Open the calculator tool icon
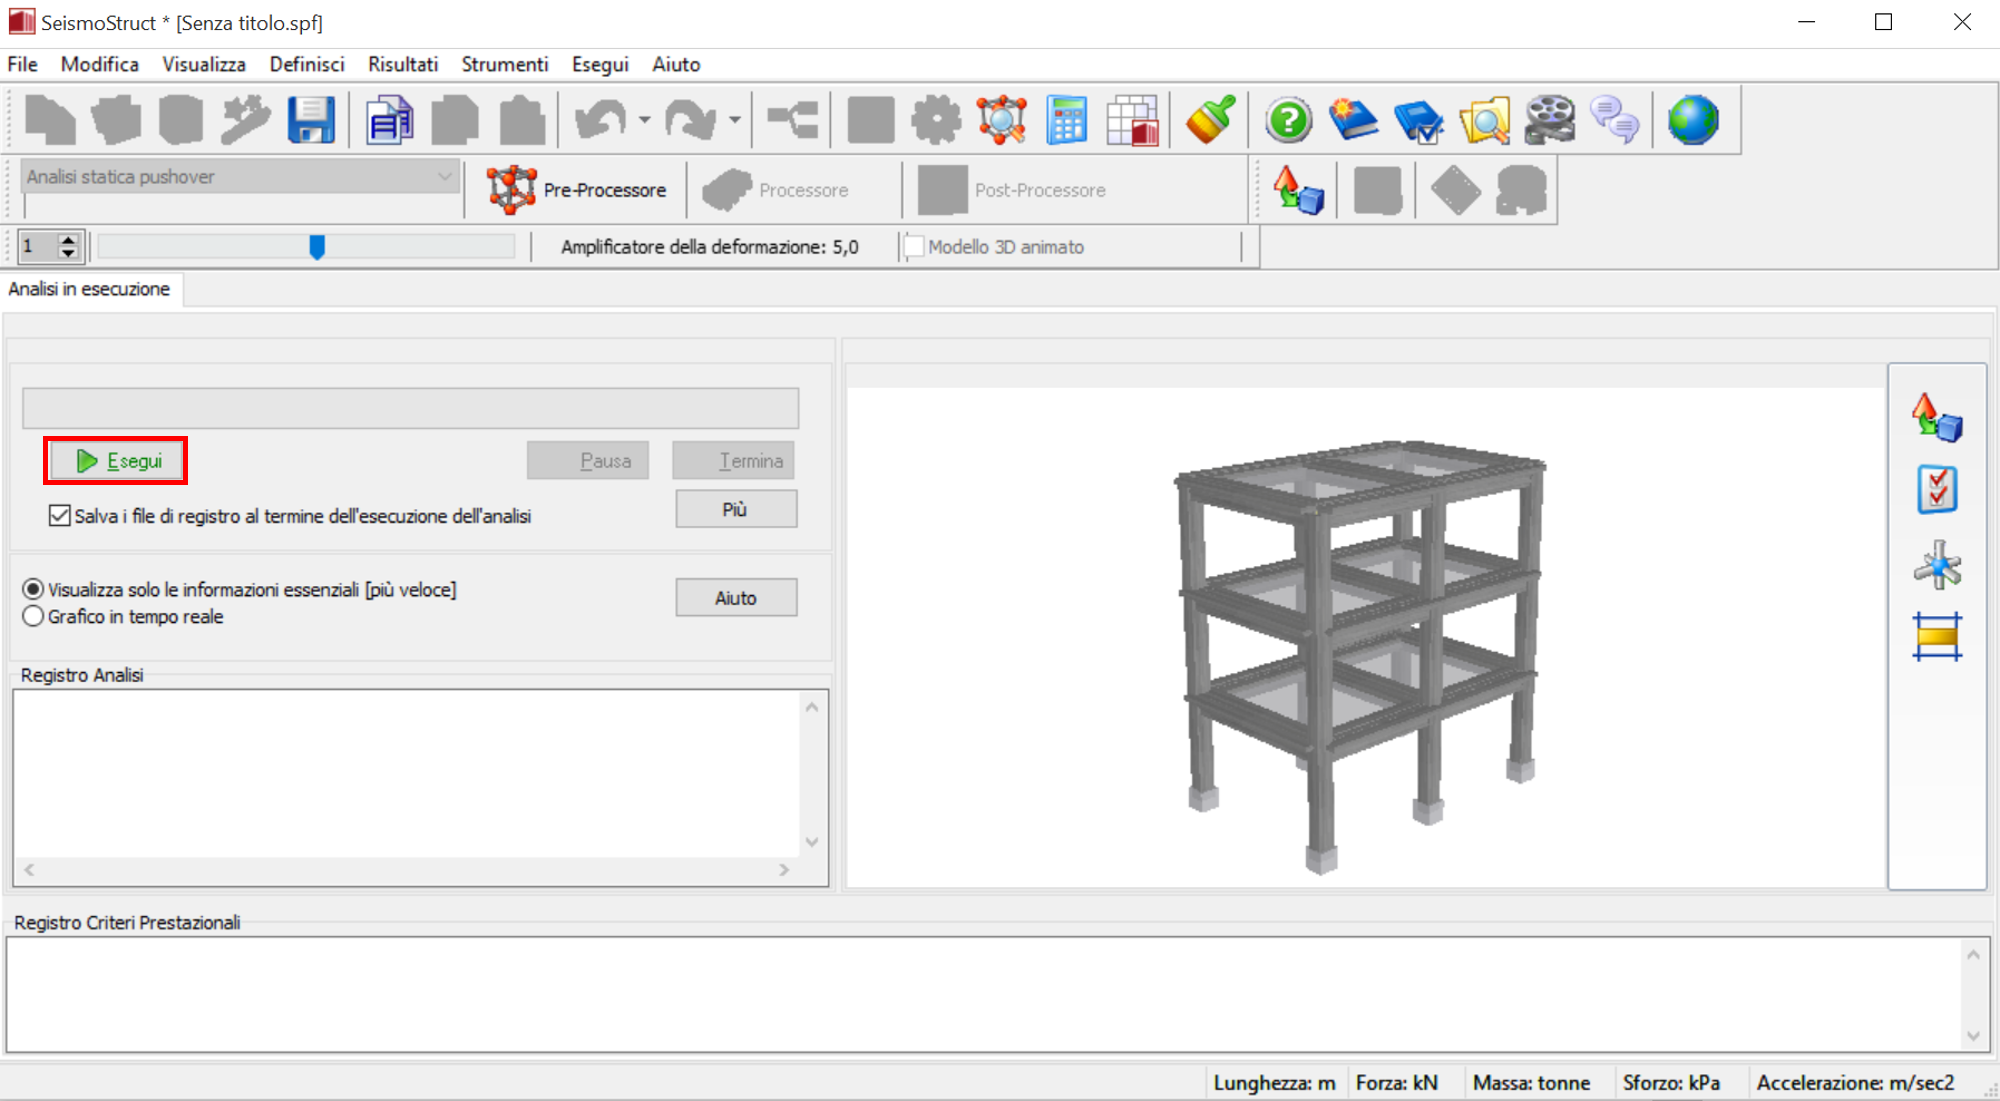Screen dimensions: 2000x1101 (1067, 120)
